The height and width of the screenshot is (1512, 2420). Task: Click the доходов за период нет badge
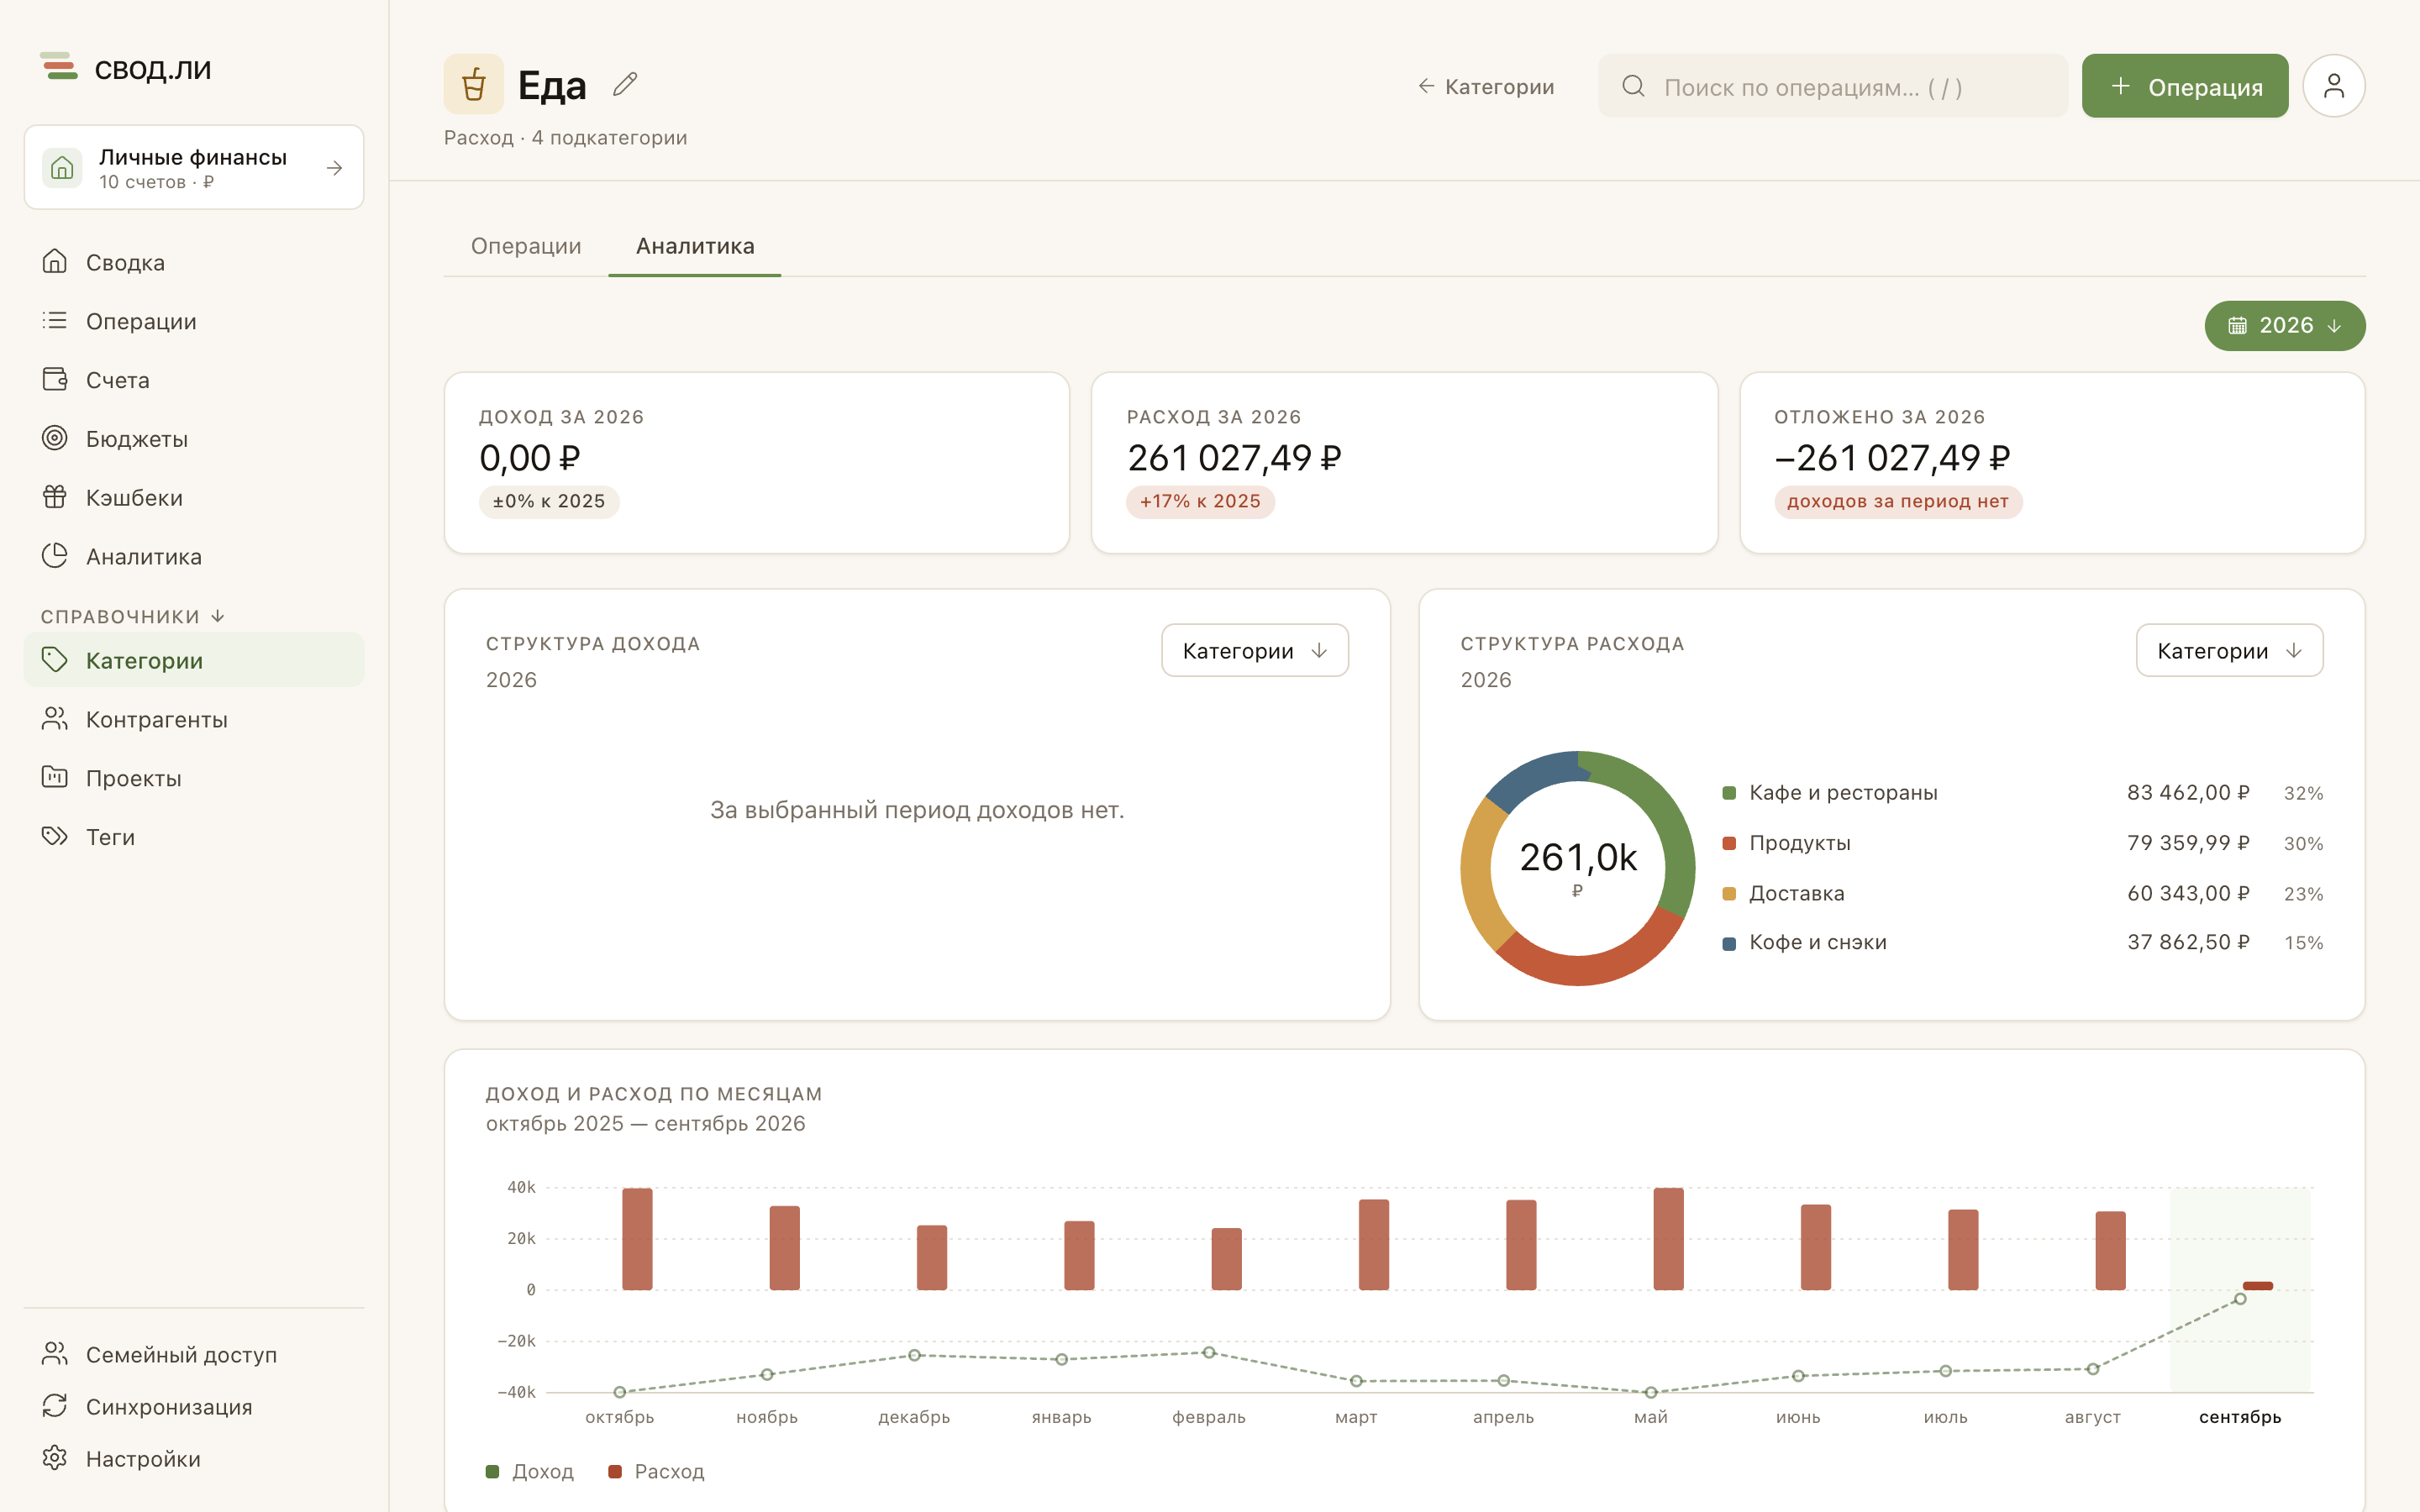[1897, 502]
